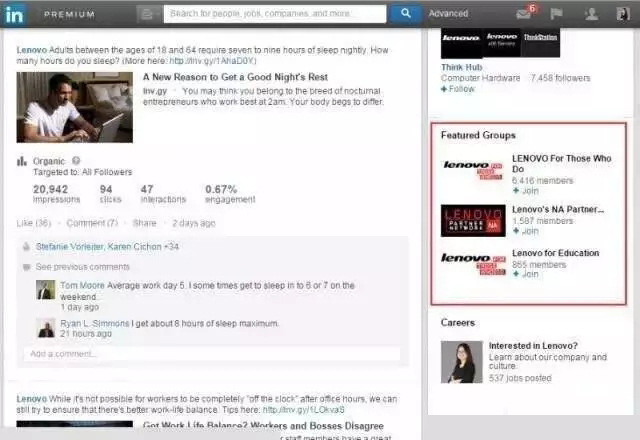Follow the Think Hub page
The width and height of the screenshot is (640, 440).
[459, 89]
